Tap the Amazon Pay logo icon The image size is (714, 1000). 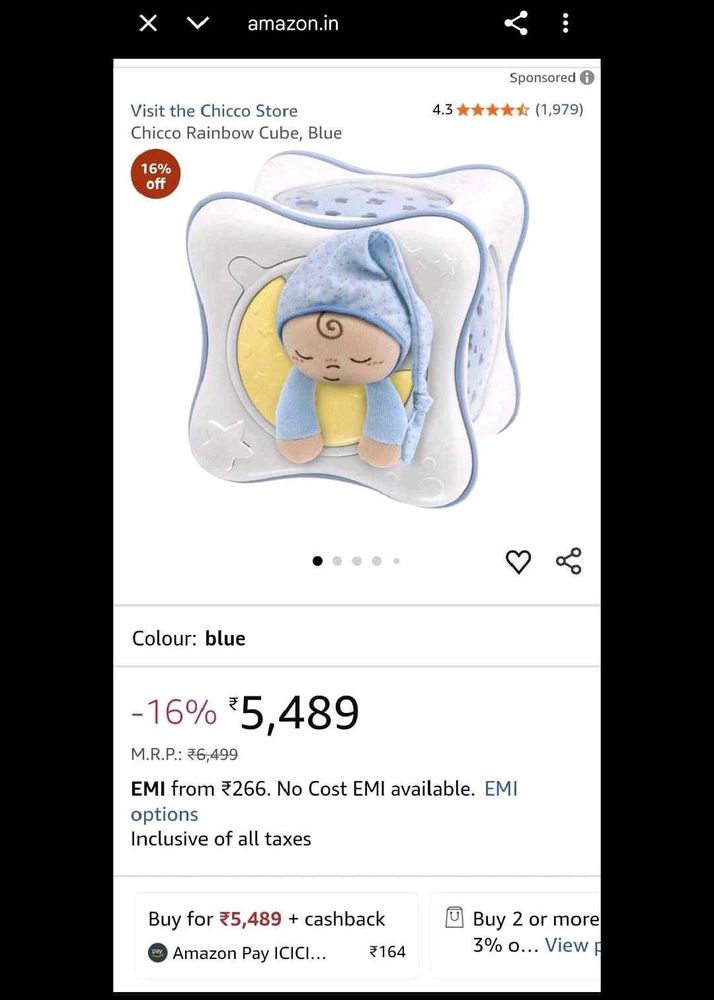coord(157,953)
